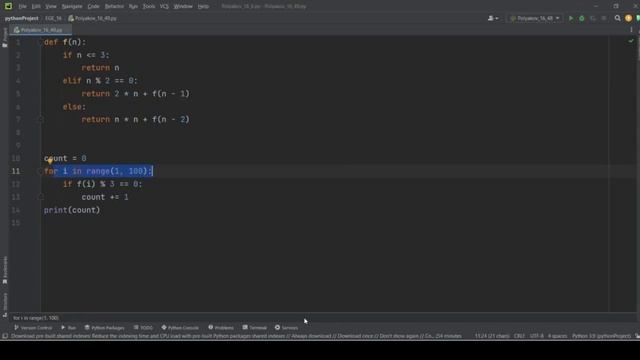
Task: Open the Structure sidebar tab
Action: click(5, 304)
